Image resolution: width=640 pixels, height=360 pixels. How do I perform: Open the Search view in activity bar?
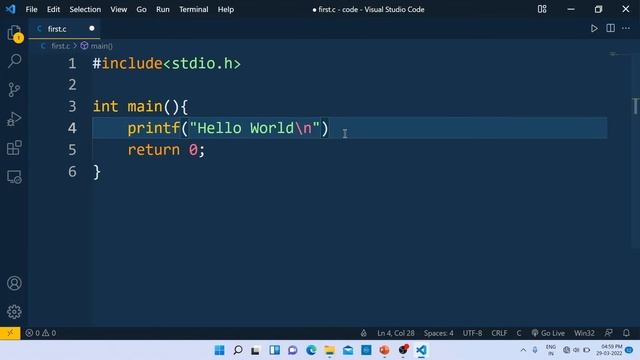coord(14,61)
